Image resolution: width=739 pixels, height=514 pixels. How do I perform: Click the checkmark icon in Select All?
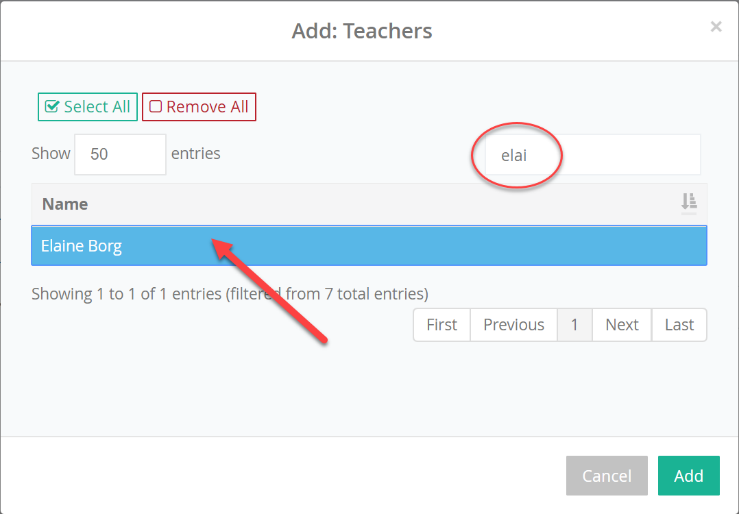point(51,106)
